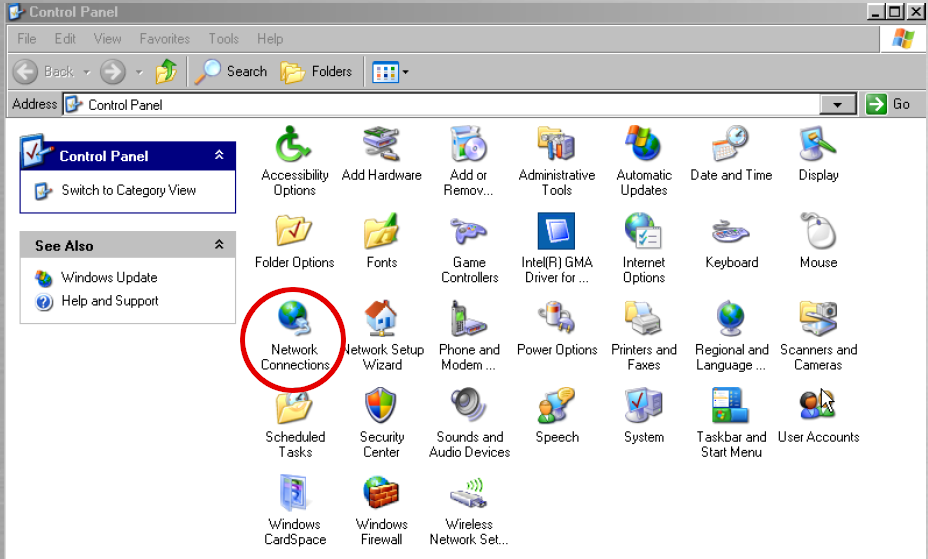
Task: Open Sounds and Audio Devices
Action: (x=469, y=408)
